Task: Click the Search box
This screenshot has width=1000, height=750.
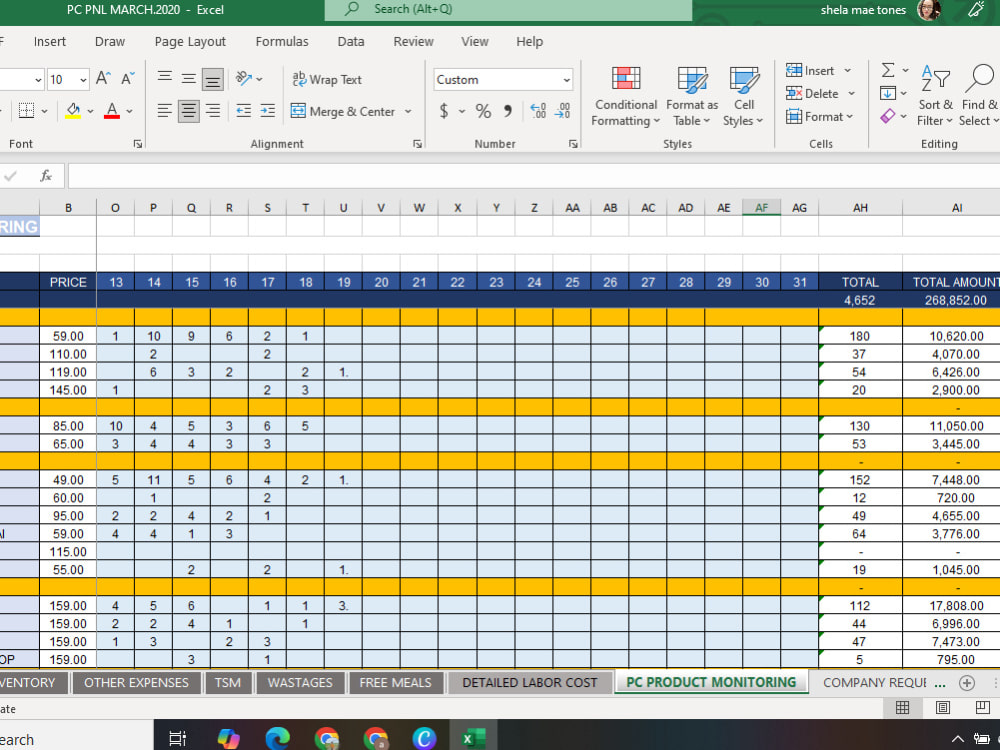Action: pos(508,10)
